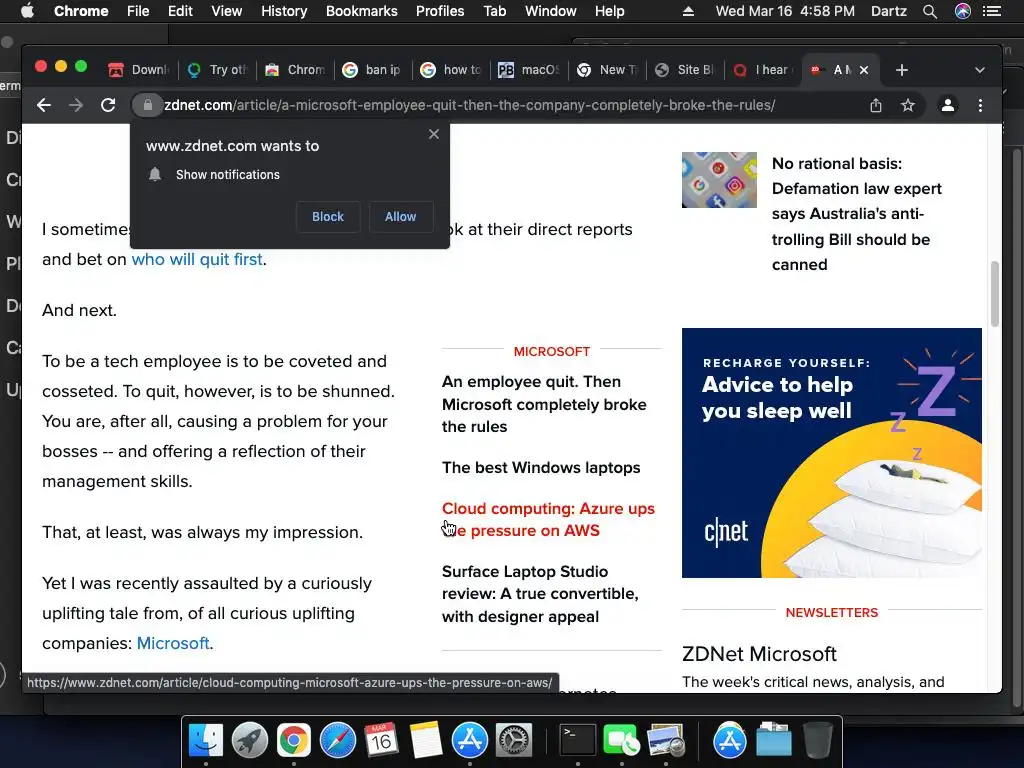Image resolution: width=1024 pixels, height=768 pixels.
Task: Click the browser back arrow
Action: point(44,105)
